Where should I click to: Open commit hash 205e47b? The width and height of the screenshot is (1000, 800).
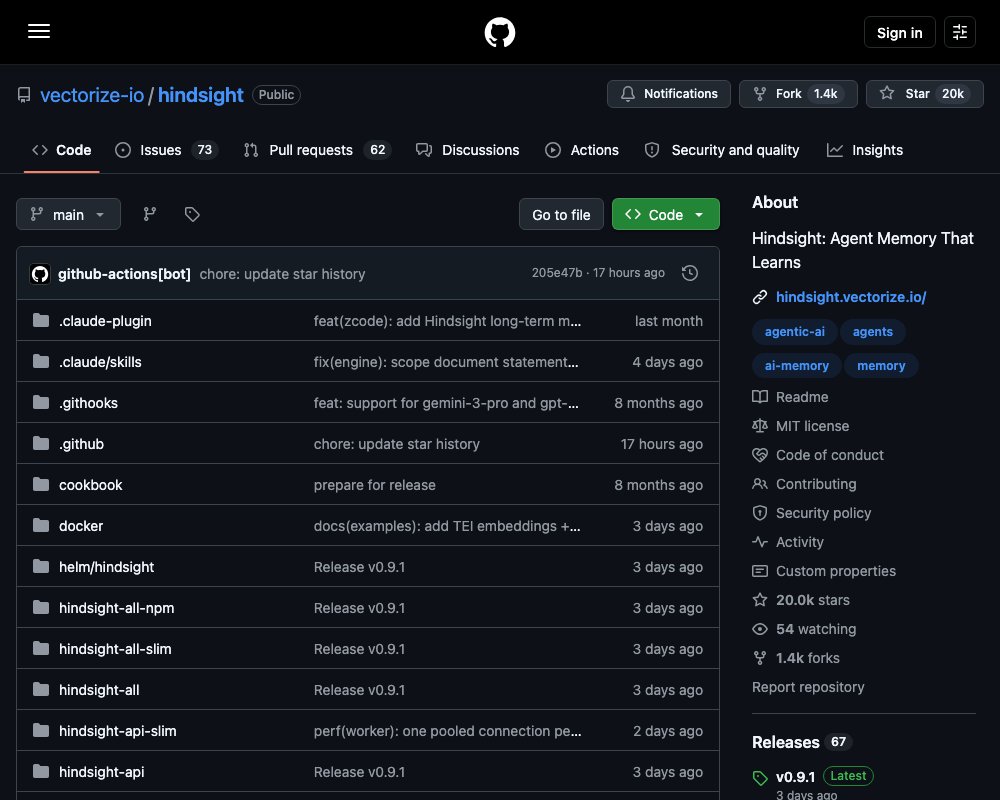tap(557, 272)
